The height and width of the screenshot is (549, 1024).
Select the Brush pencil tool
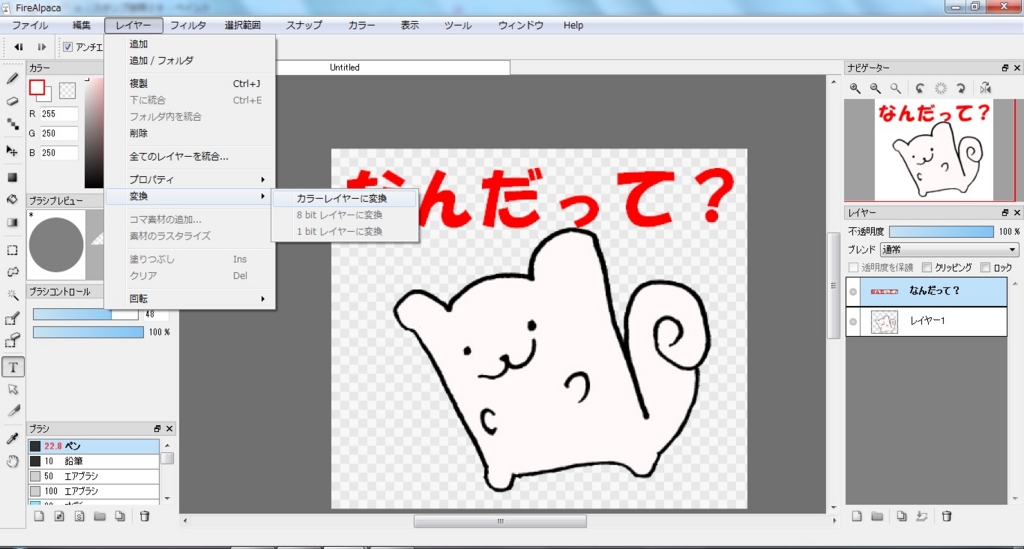12,79
